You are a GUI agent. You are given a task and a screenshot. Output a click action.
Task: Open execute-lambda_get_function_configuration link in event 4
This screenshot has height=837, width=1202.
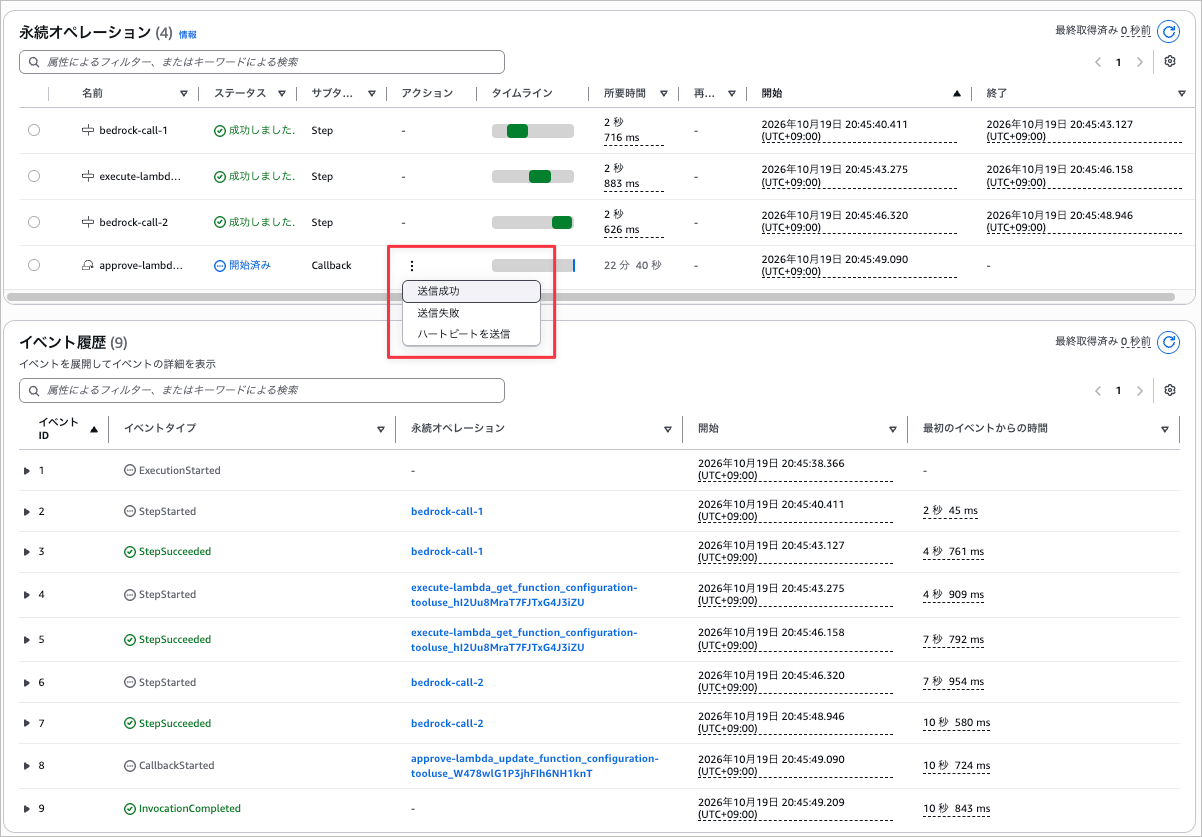524,594
